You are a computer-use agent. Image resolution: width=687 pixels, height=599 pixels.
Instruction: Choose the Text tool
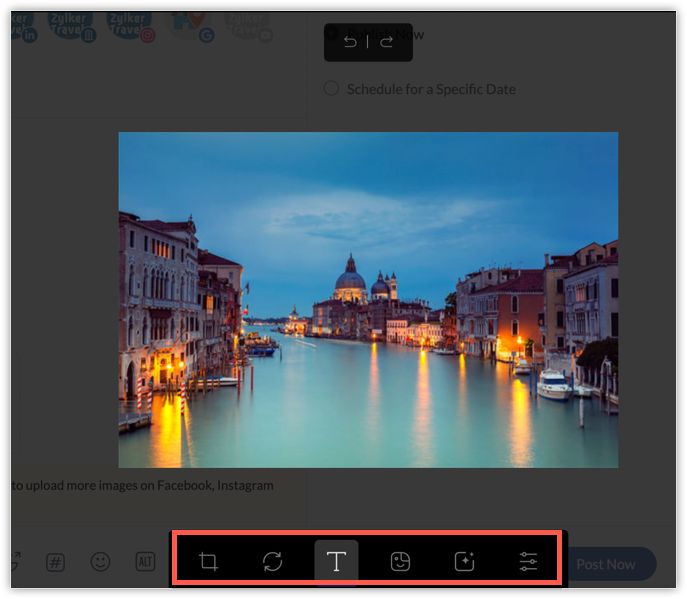coord(336,562)
